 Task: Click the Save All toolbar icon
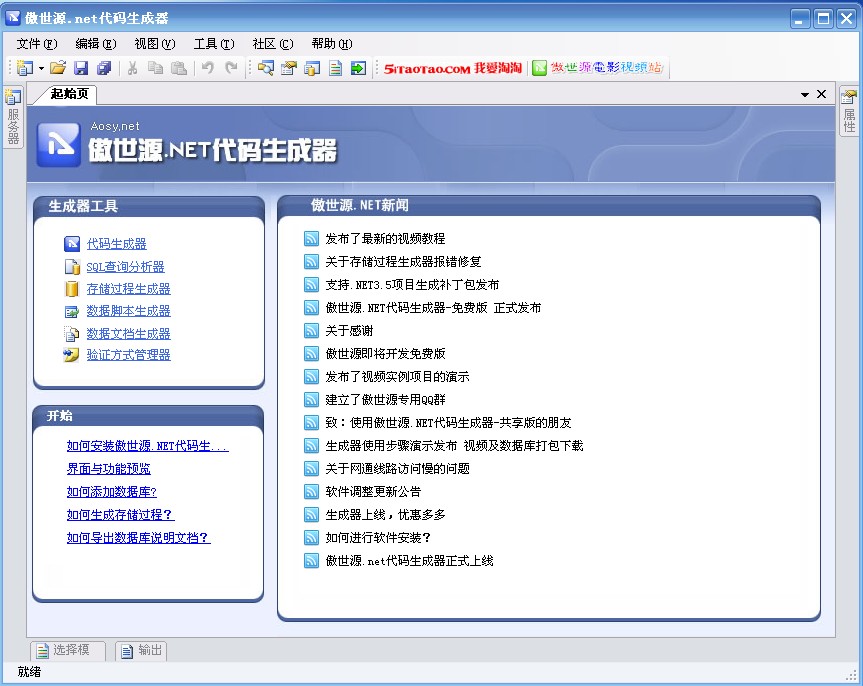104,68
